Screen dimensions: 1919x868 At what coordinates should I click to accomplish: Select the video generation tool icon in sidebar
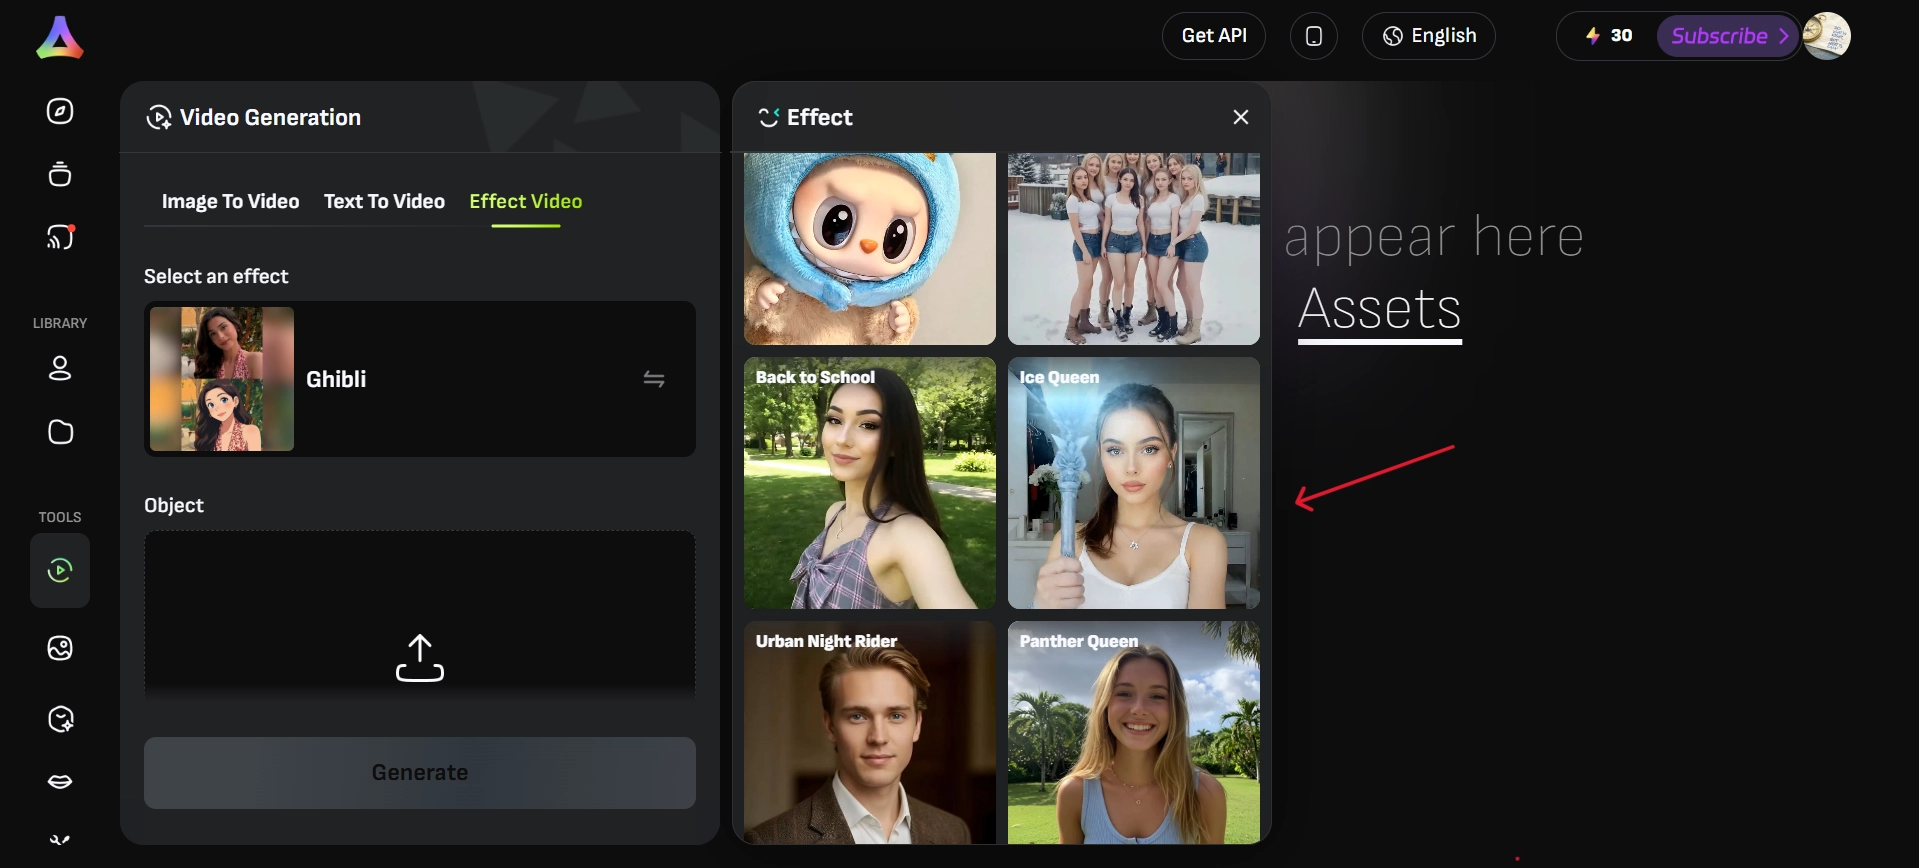pos(60,570)
